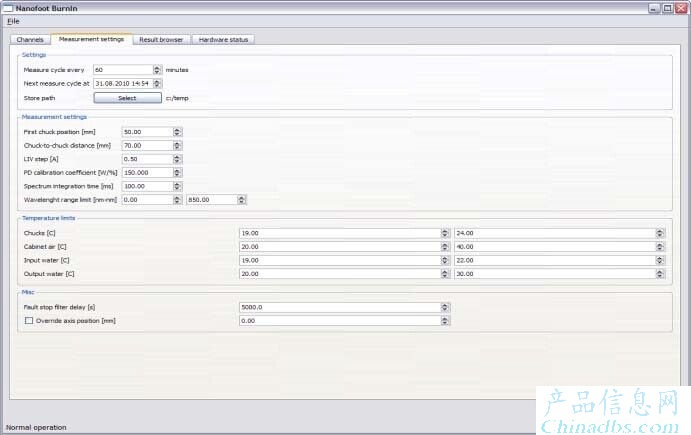Click Chucks minimum temperature stepper
Screen dimensions: 691x435
445,233
